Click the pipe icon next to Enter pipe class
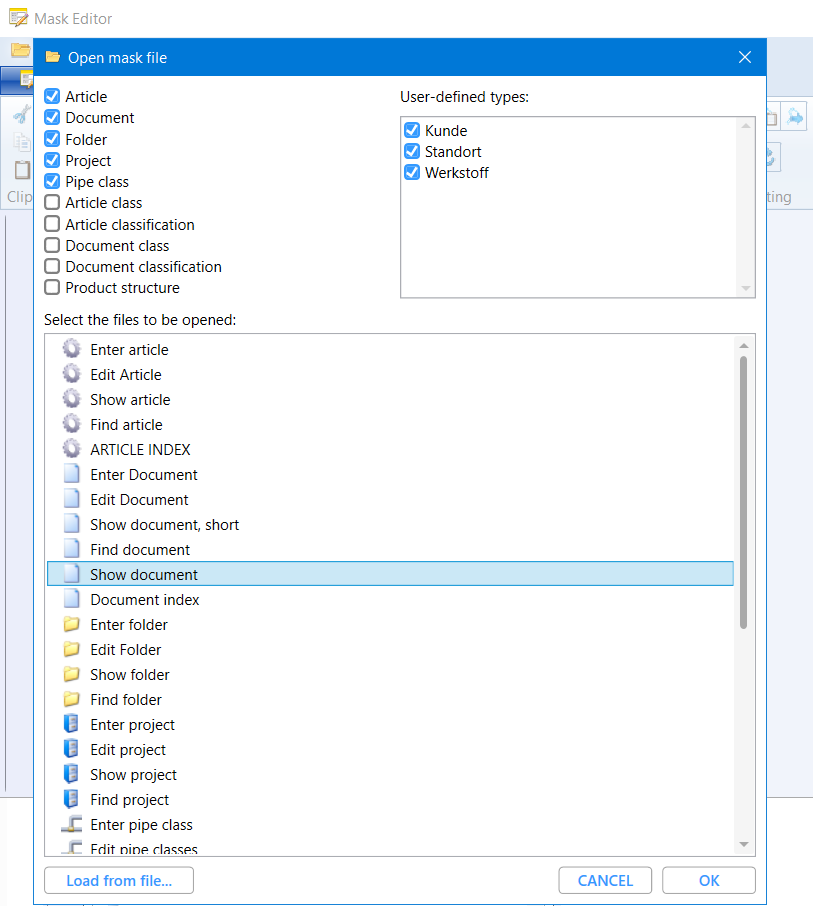The width and height of the screenshot is (813, 906). (71, 824)
